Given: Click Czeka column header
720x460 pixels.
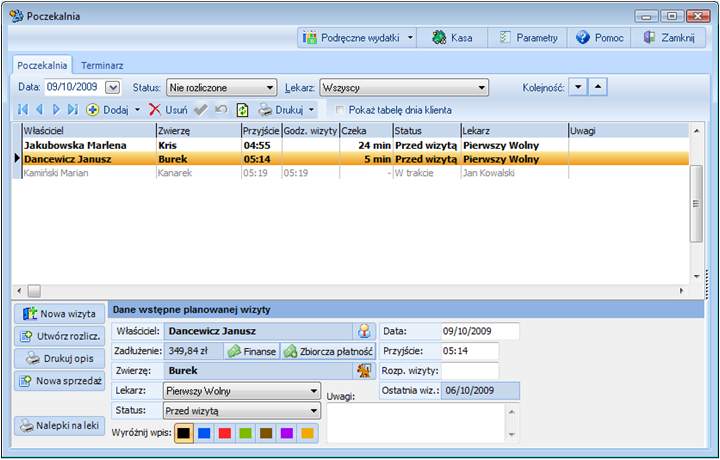Looking at the screenshot, I should pos(366,131).
